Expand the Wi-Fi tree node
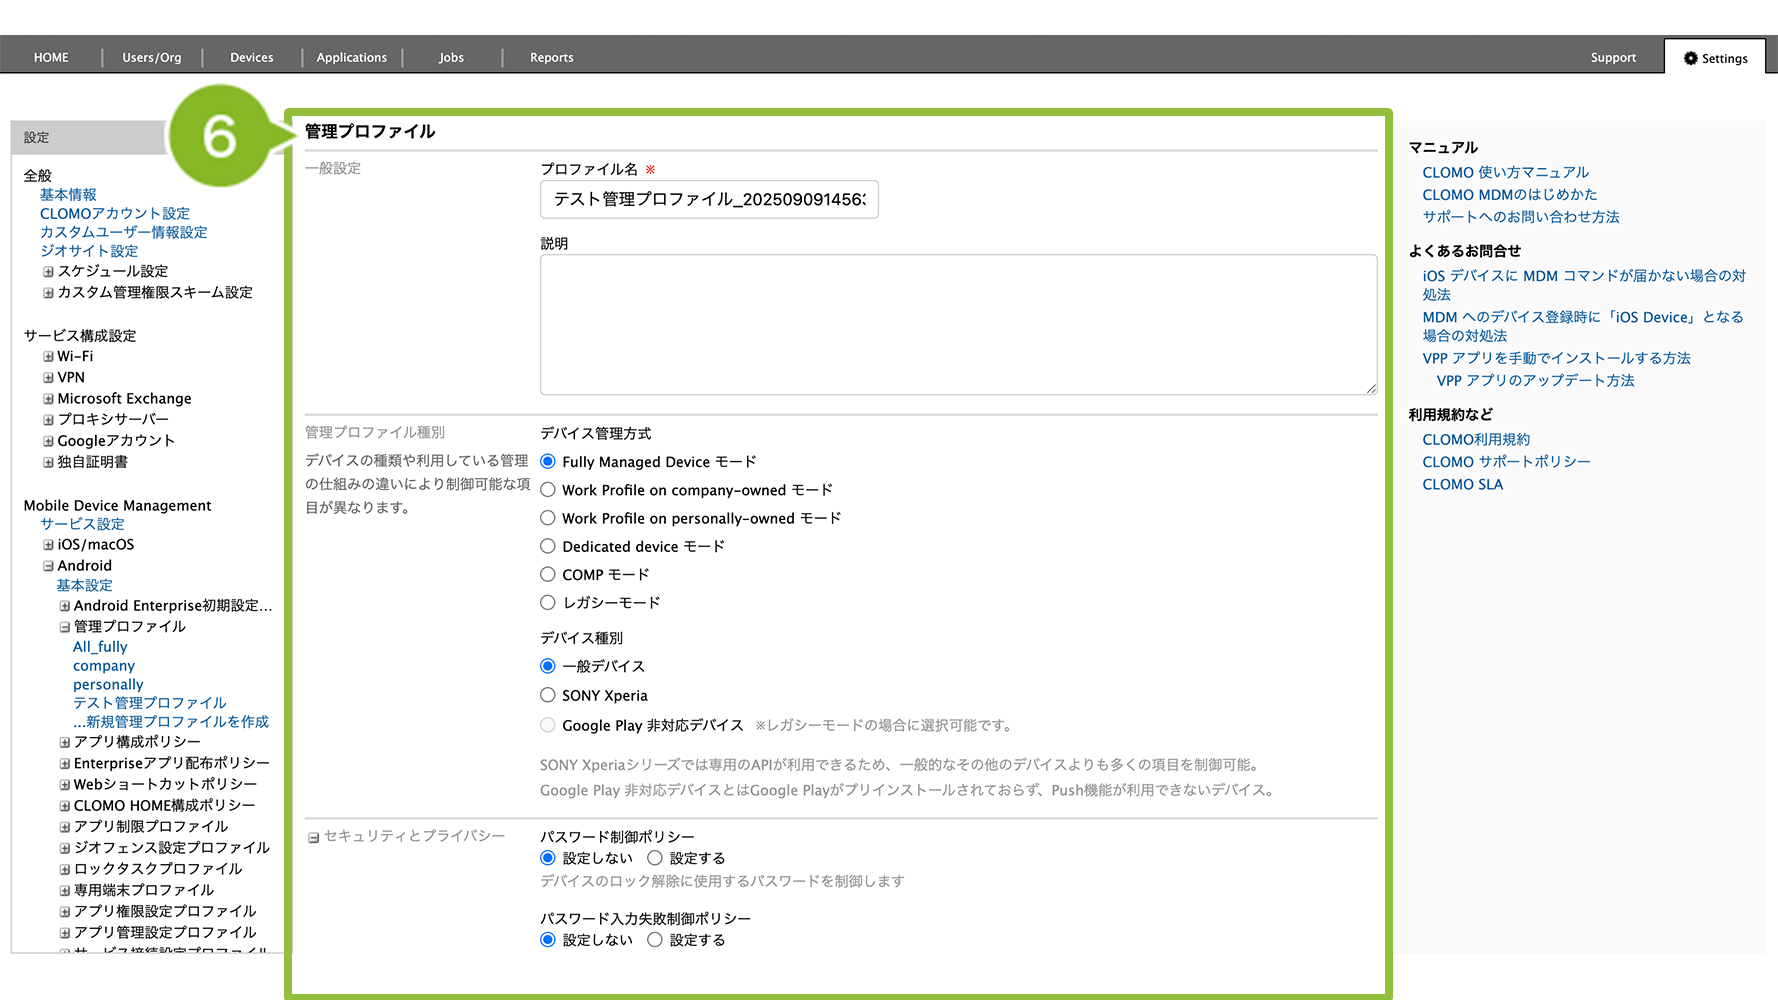Image resolution: width=1778 pixels, height=1000 pixels. (48, 357)
